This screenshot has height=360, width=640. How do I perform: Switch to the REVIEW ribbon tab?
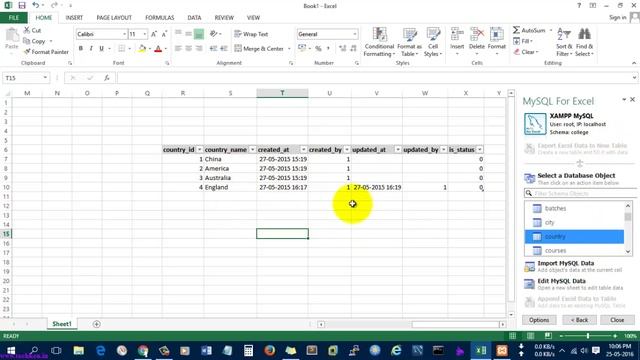[x=224, y=18]
